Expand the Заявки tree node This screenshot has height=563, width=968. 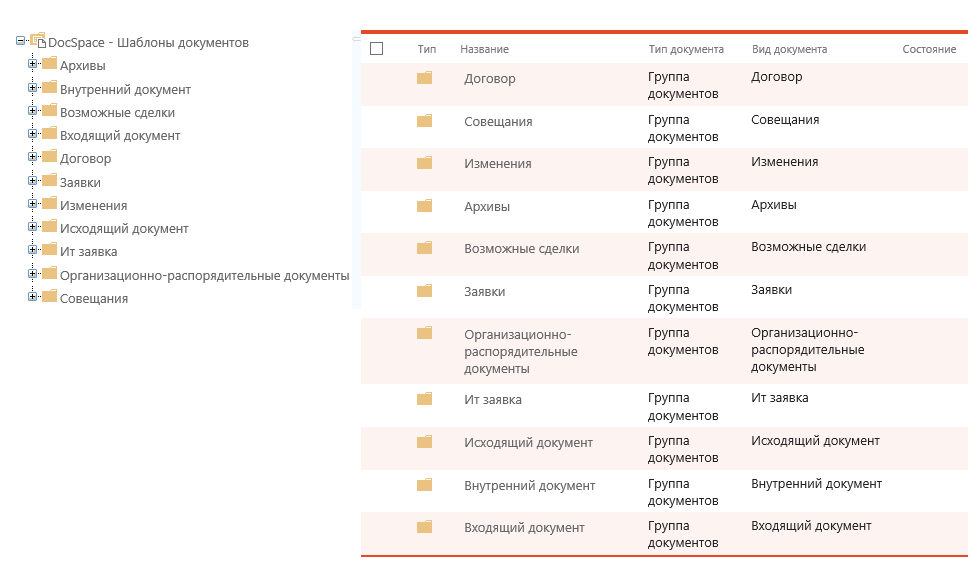pos(33,180)
